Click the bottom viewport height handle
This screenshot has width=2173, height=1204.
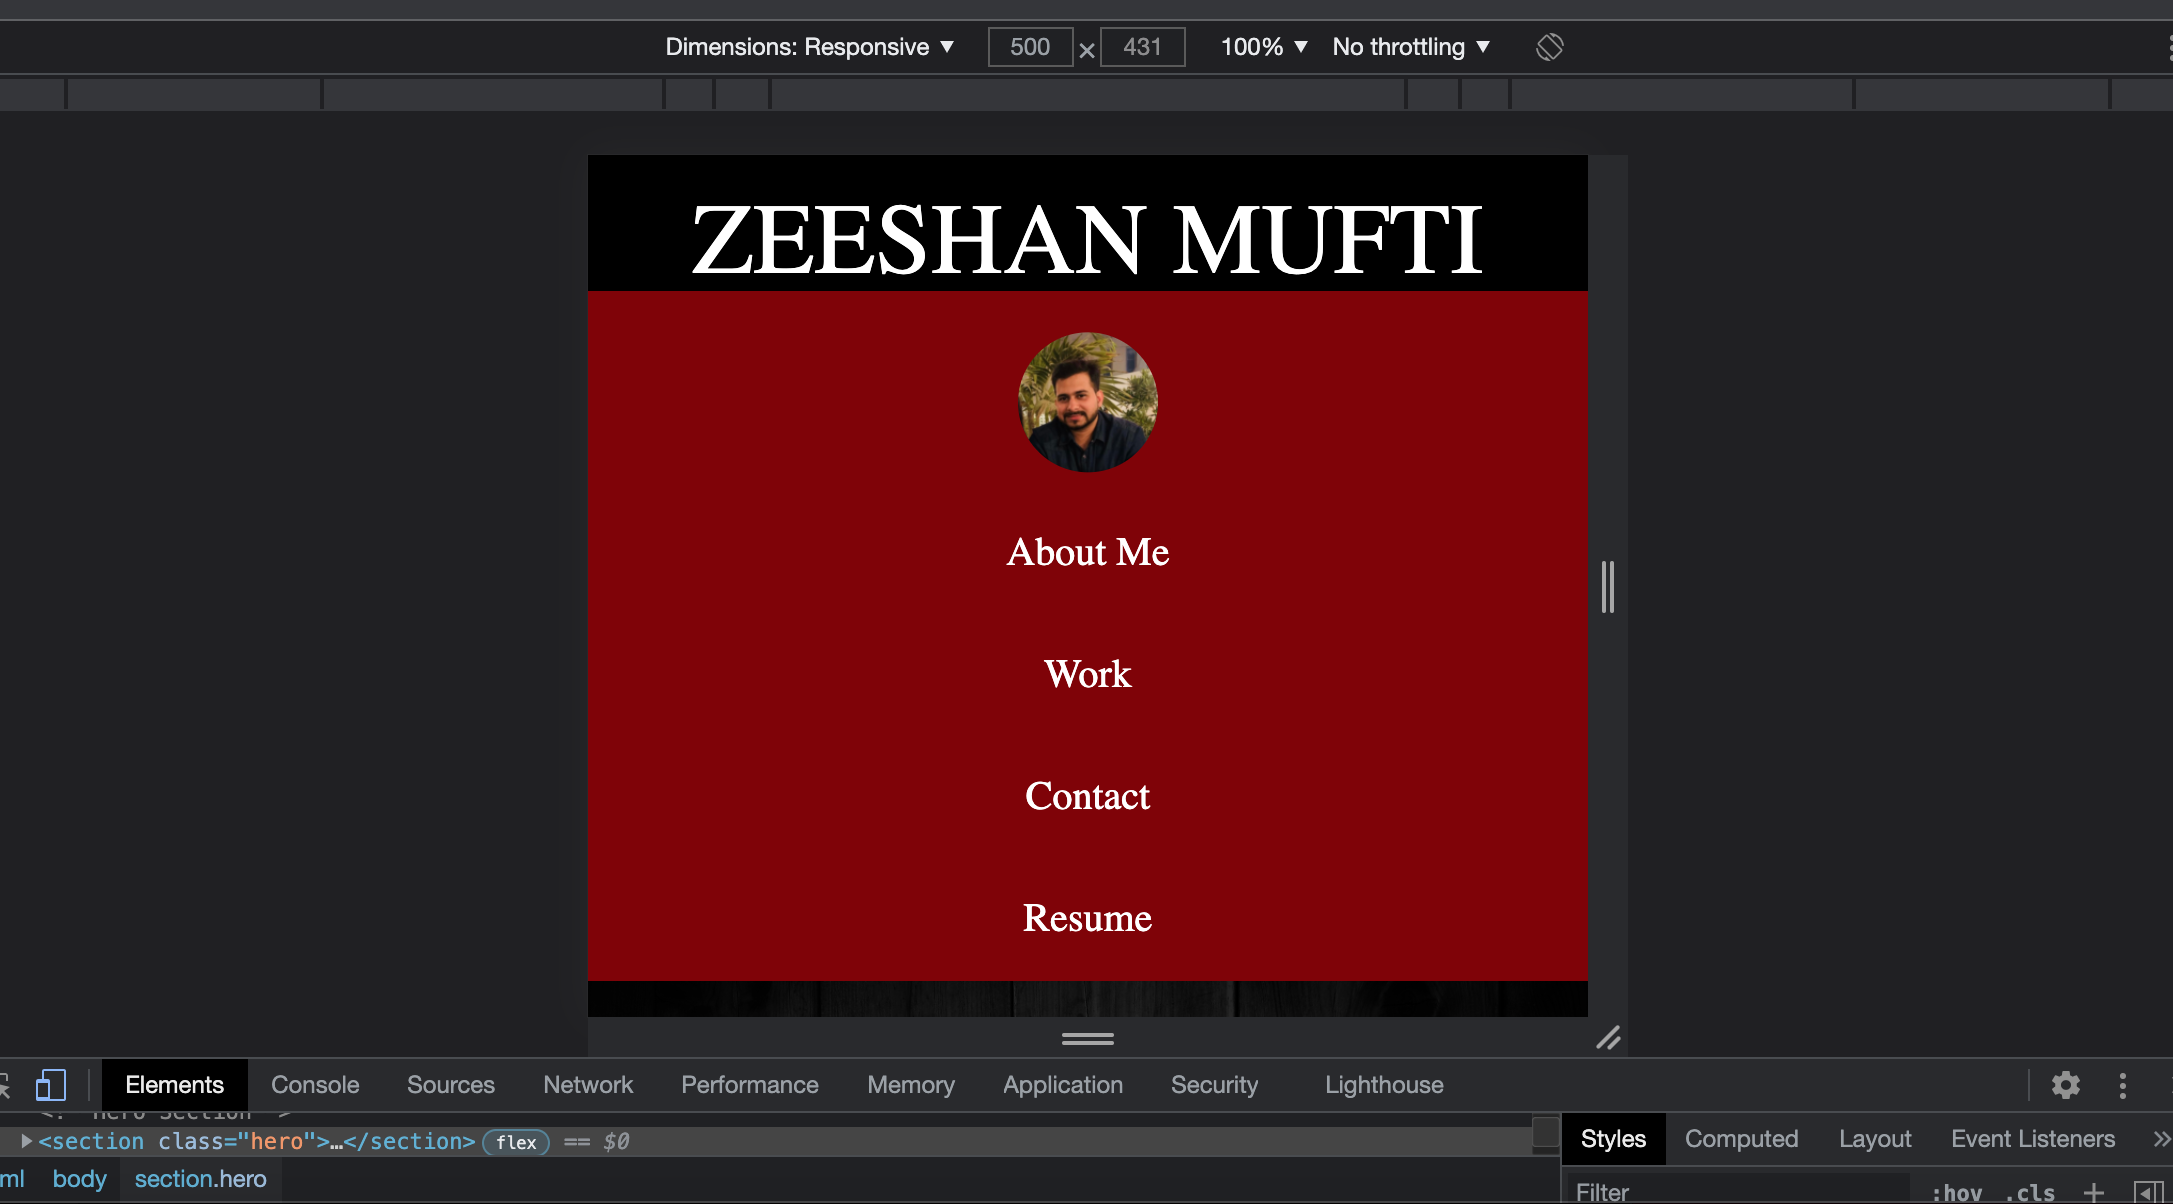(1088, 1038)
